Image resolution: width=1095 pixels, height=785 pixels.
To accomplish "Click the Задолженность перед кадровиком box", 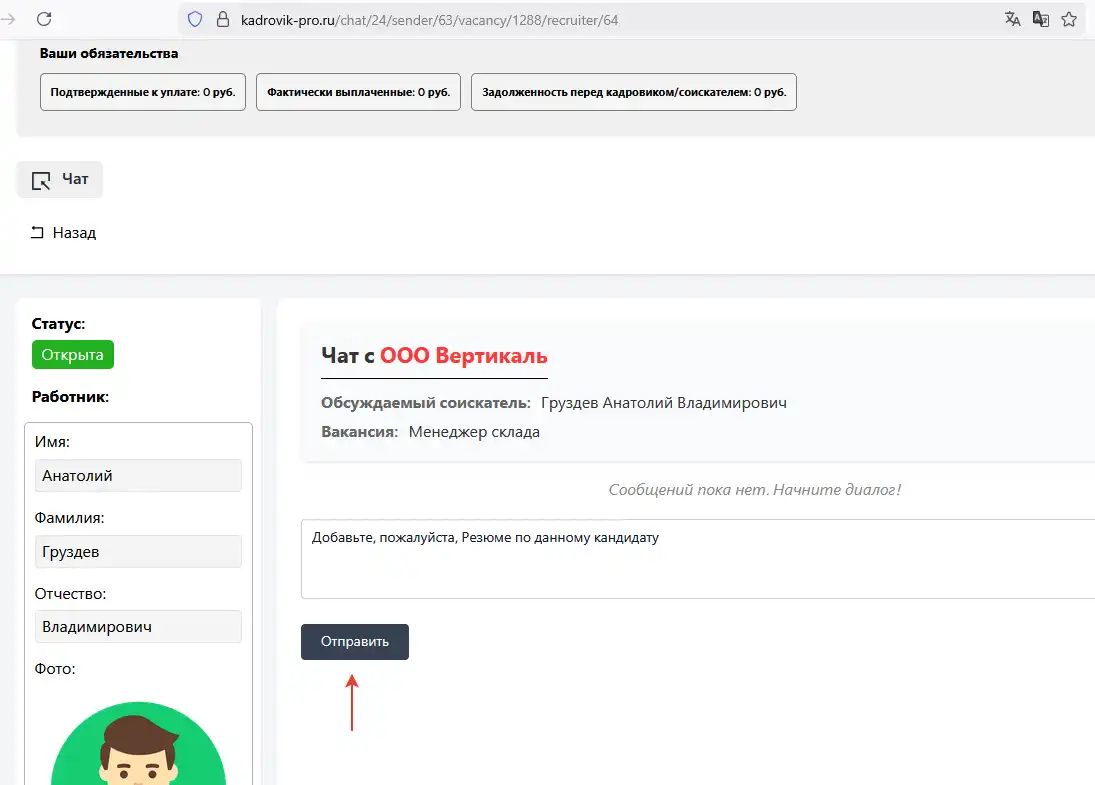I will click(634, 92).
